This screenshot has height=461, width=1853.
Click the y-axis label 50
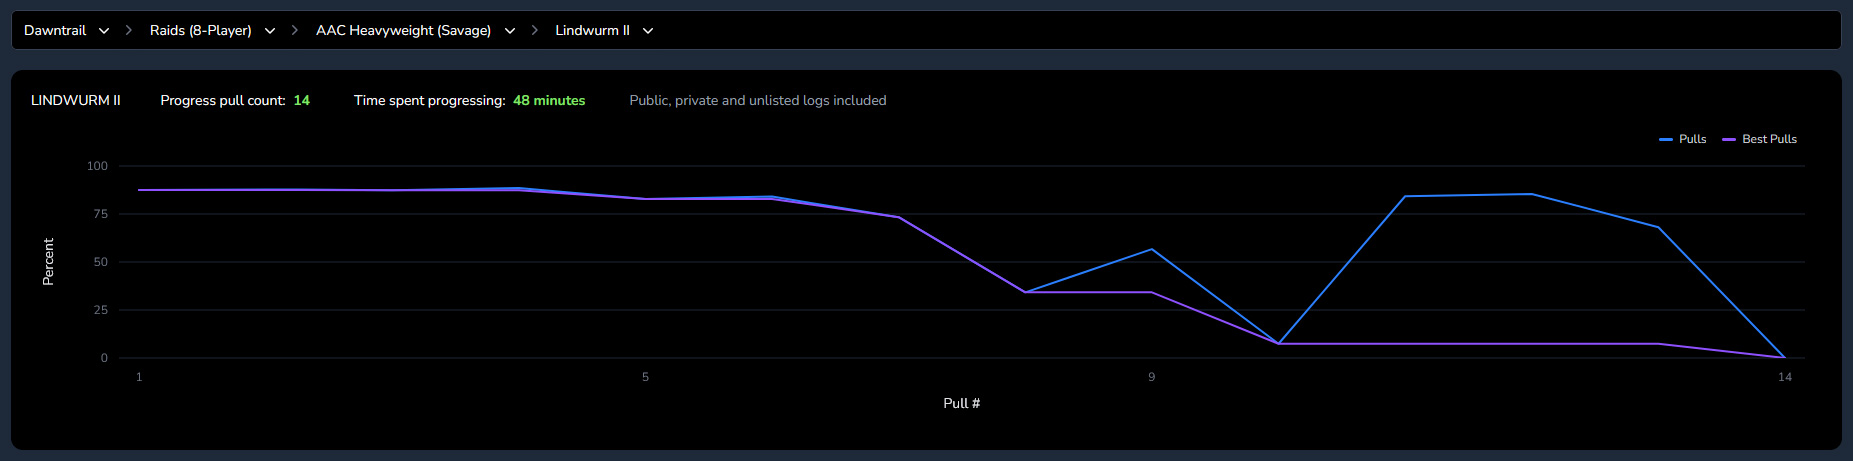100,262
